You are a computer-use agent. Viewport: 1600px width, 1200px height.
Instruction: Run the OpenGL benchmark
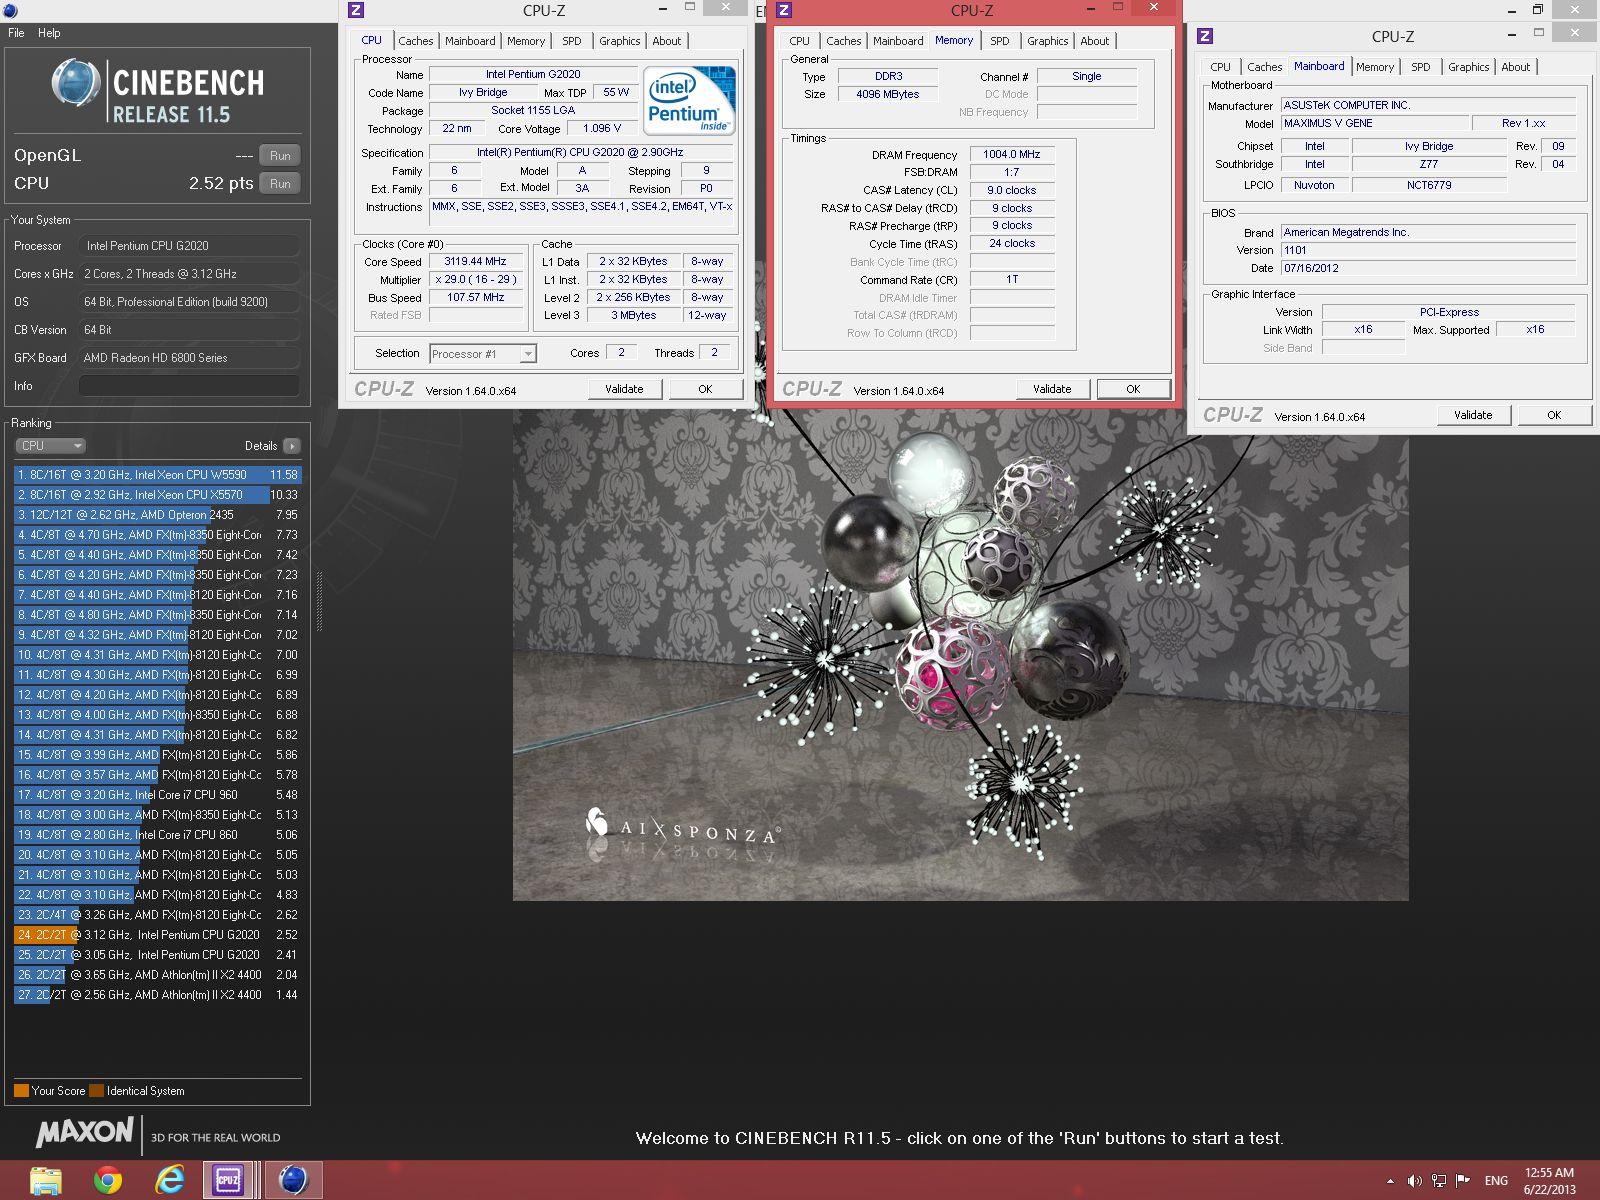(280, 156)
